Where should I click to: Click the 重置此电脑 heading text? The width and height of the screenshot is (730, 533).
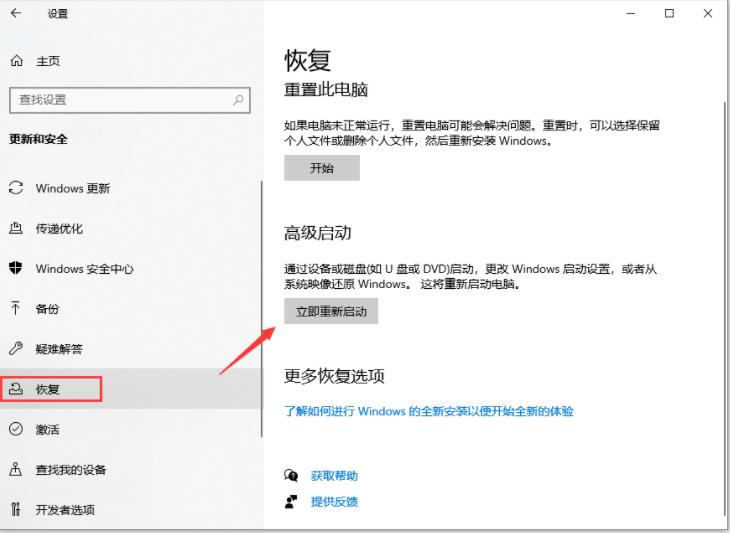pos(326,89)
